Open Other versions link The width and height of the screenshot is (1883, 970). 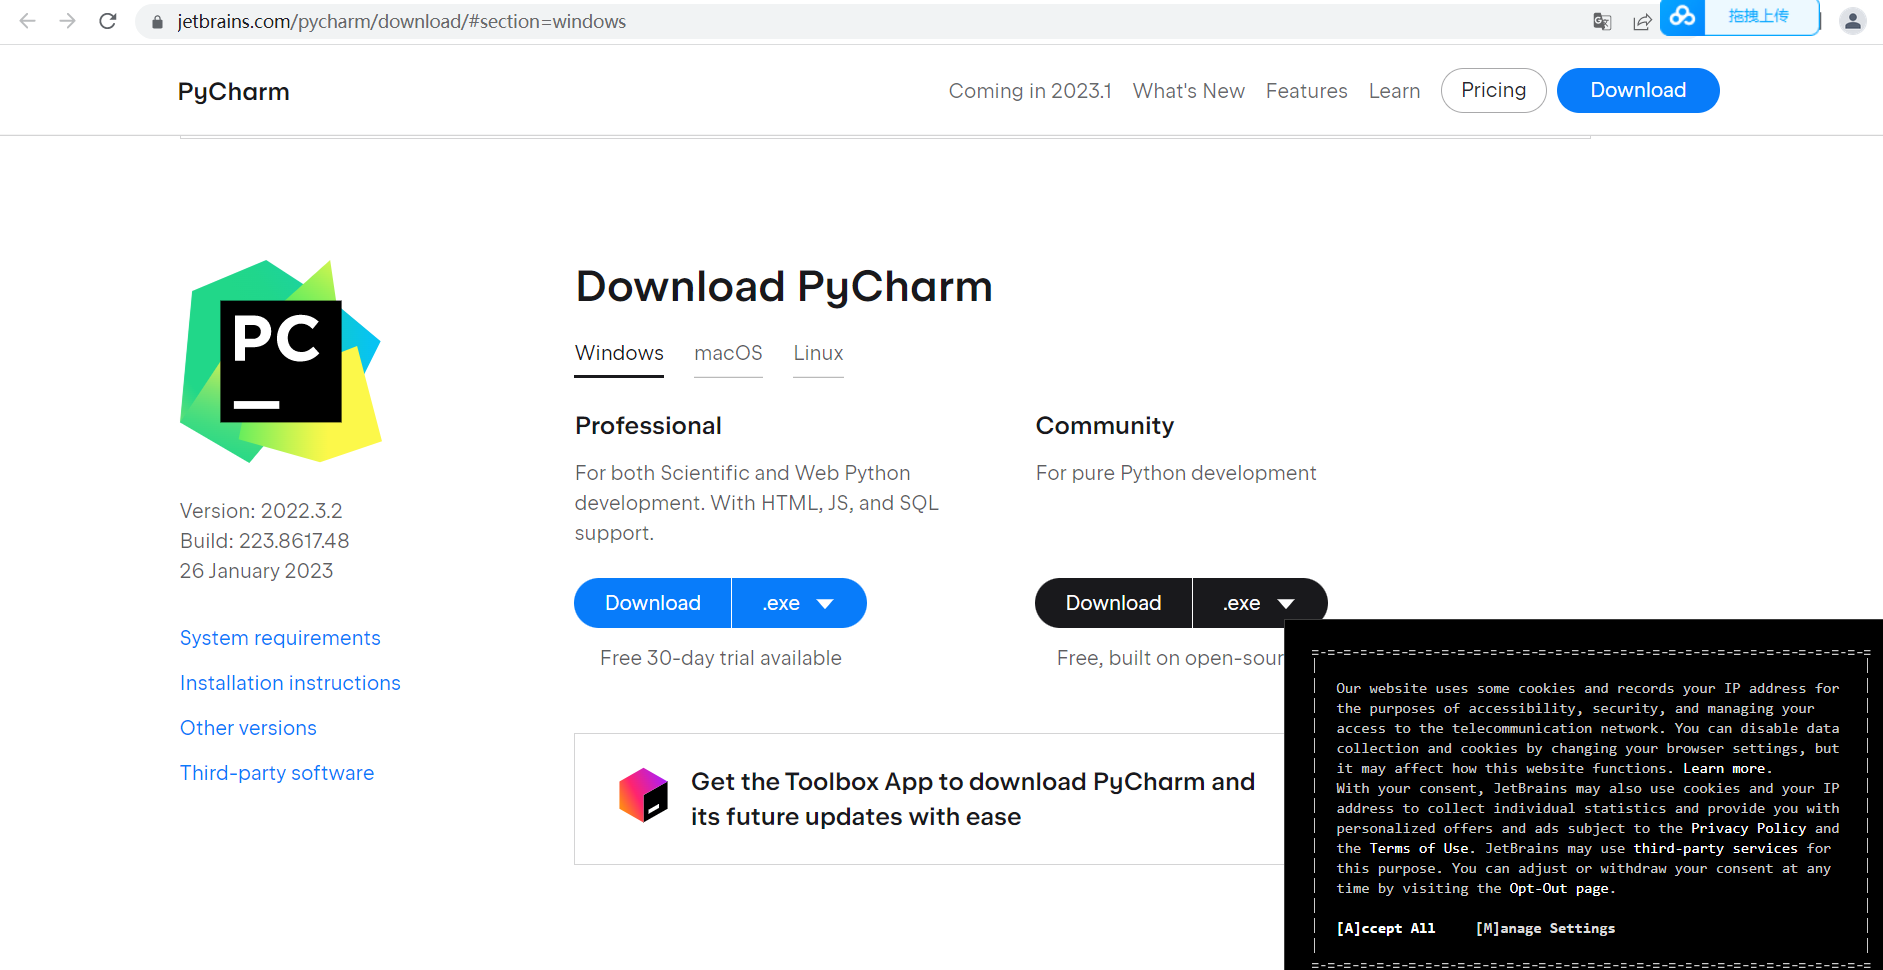pos(248,728)
